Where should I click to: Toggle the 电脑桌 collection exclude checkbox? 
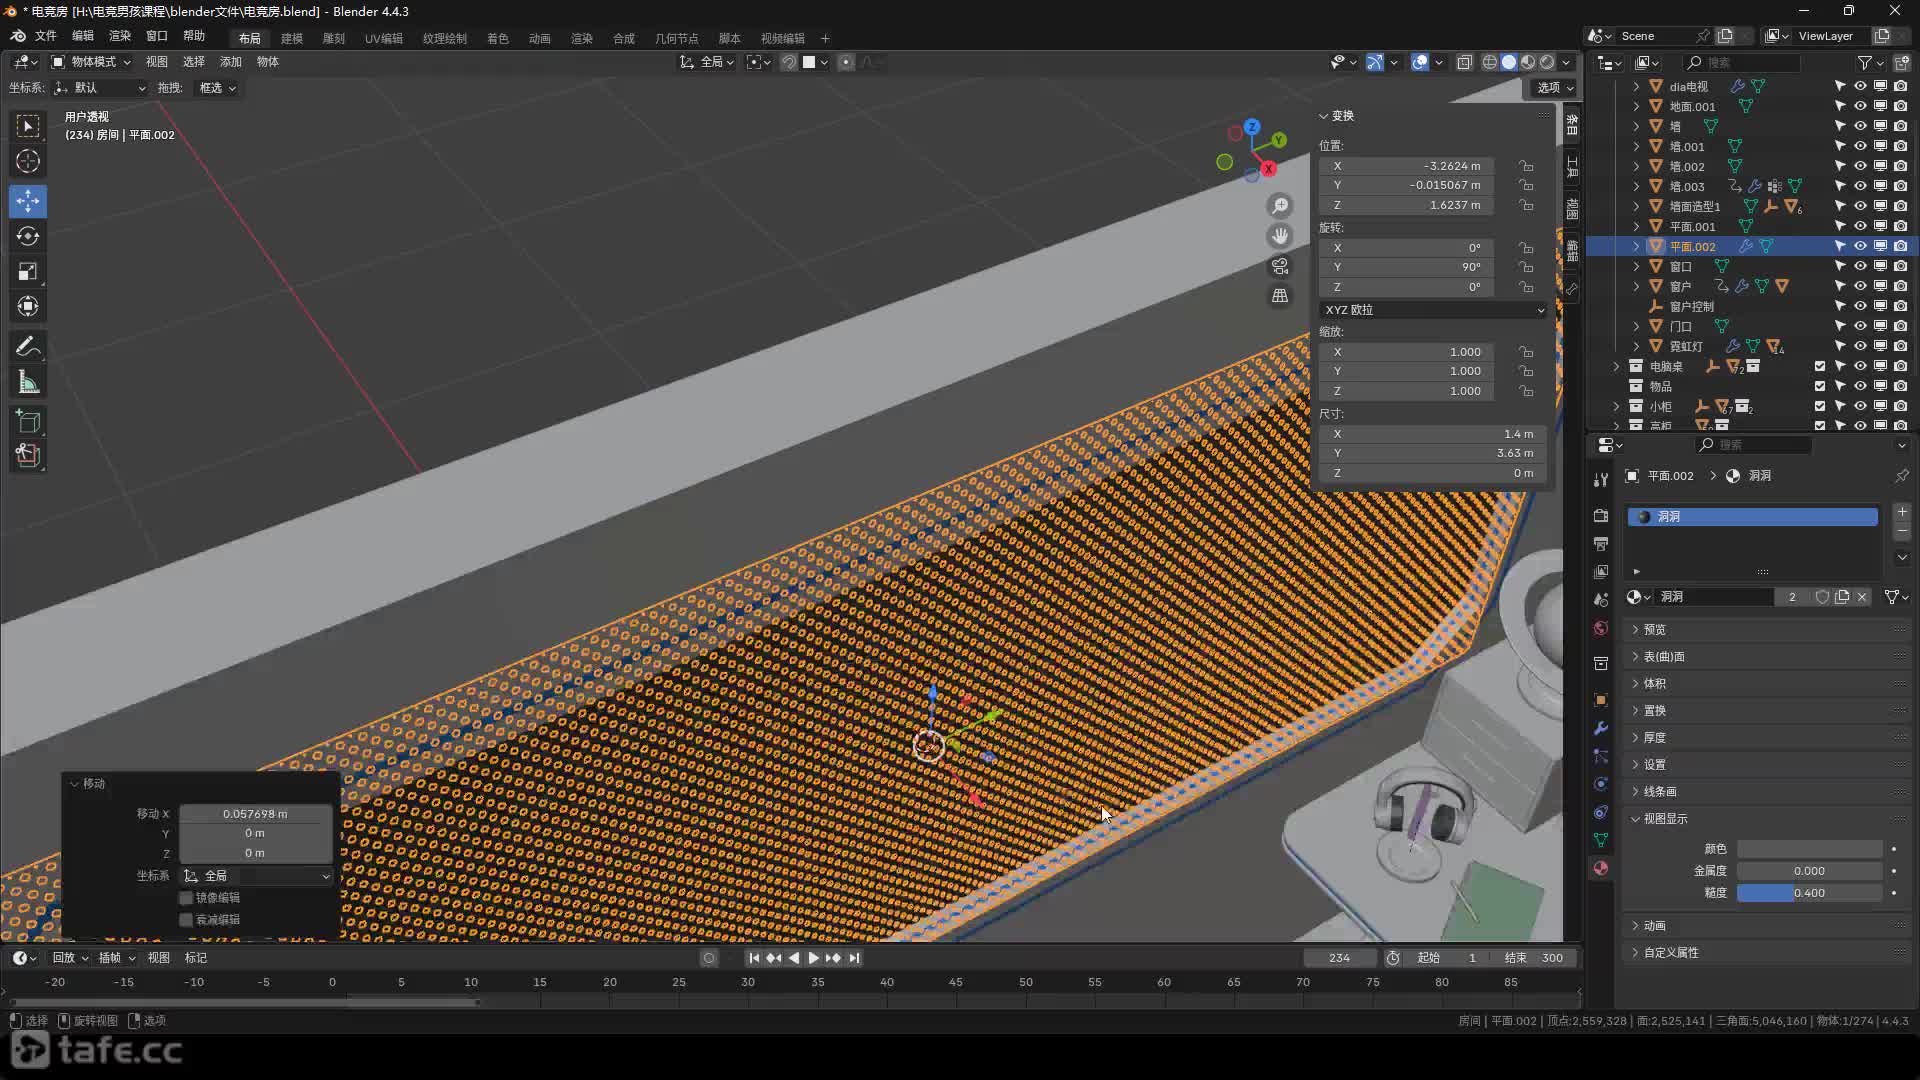(x=1820, y=366)
